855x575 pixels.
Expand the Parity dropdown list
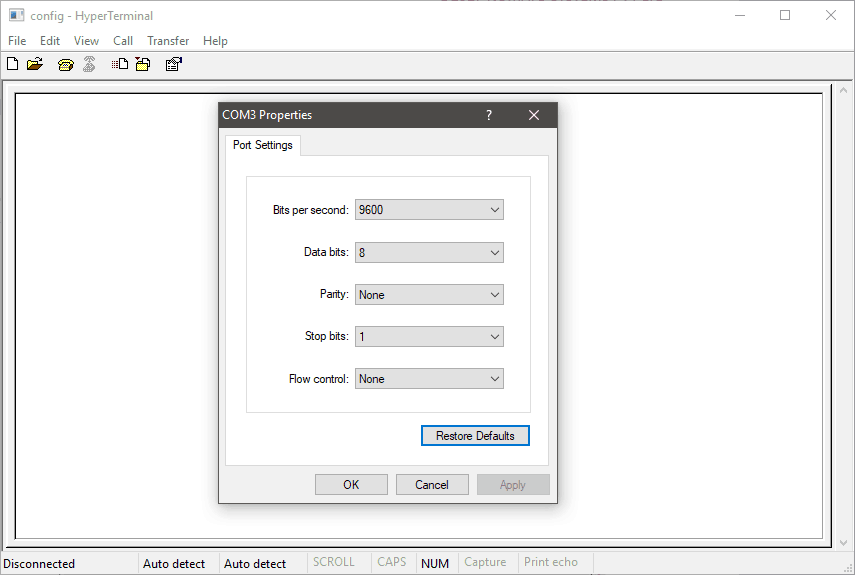pyautogui.click(x=494, y=295)
